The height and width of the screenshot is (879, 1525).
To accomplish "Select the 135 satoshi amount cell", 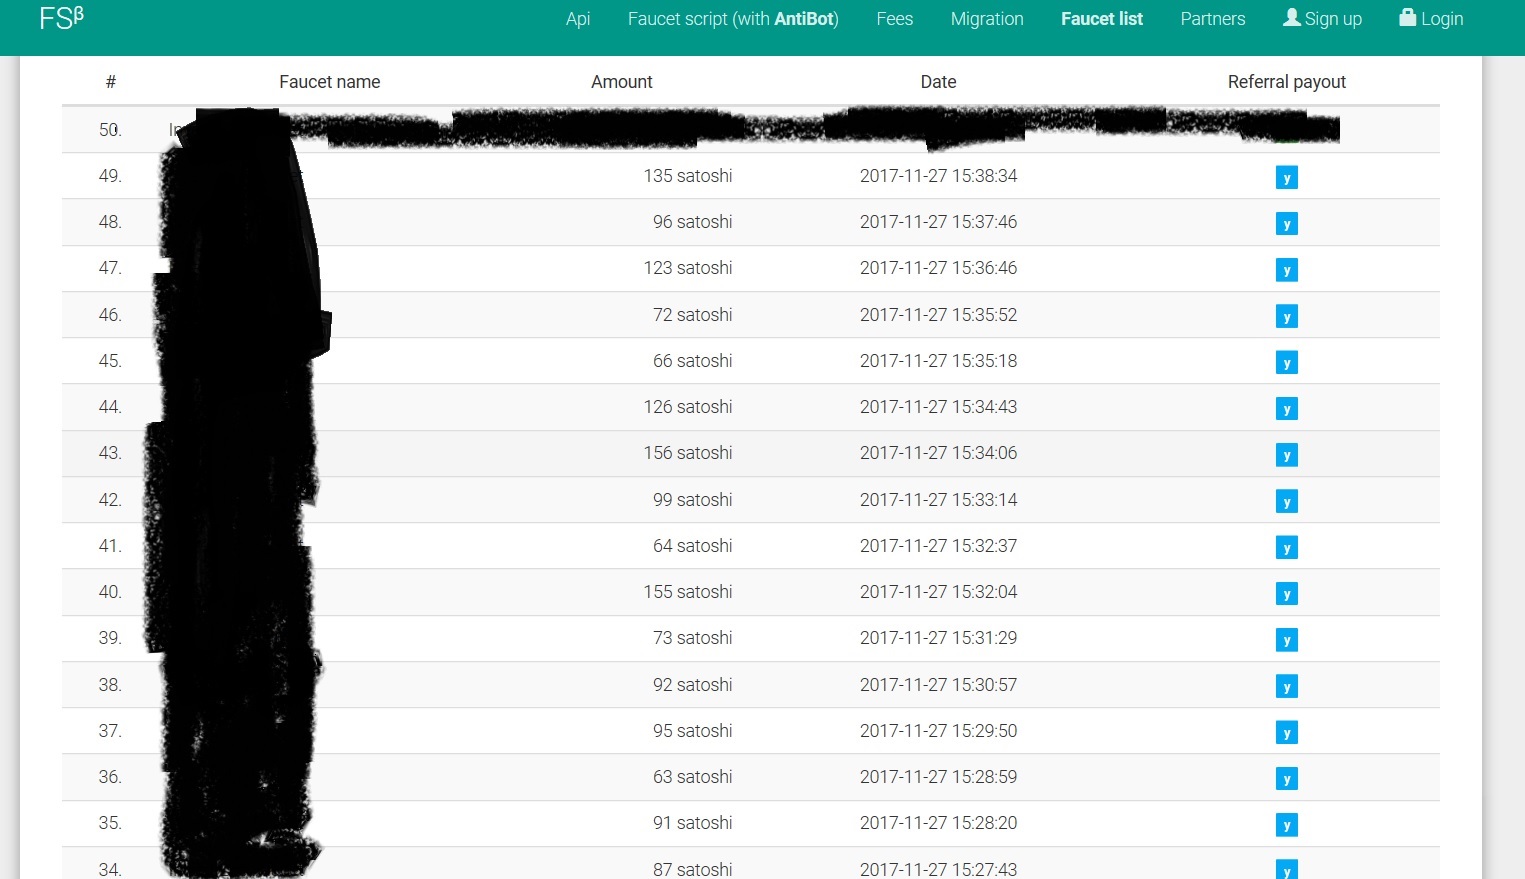I will tap(688, 176).
